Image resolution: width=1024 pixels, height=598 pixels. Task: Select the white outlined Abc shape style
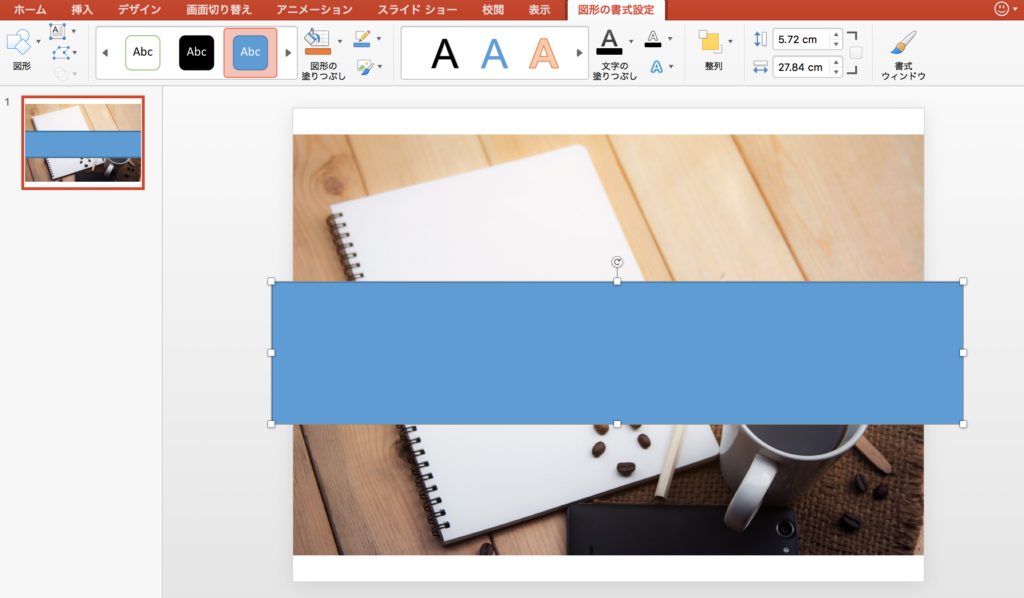point(142,53)
